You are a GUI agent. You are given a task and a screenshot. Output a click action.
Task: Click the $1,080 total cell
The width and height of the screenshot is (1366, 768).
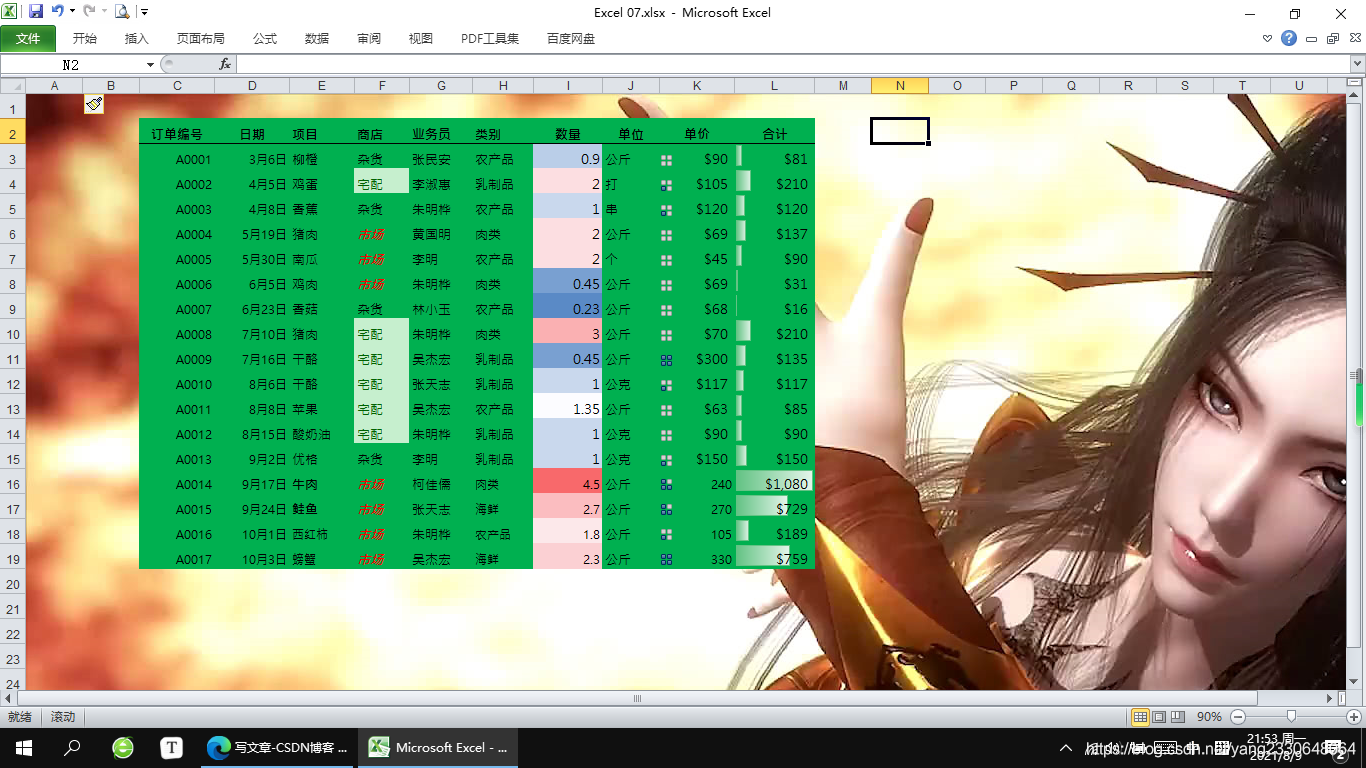point(775,484)
